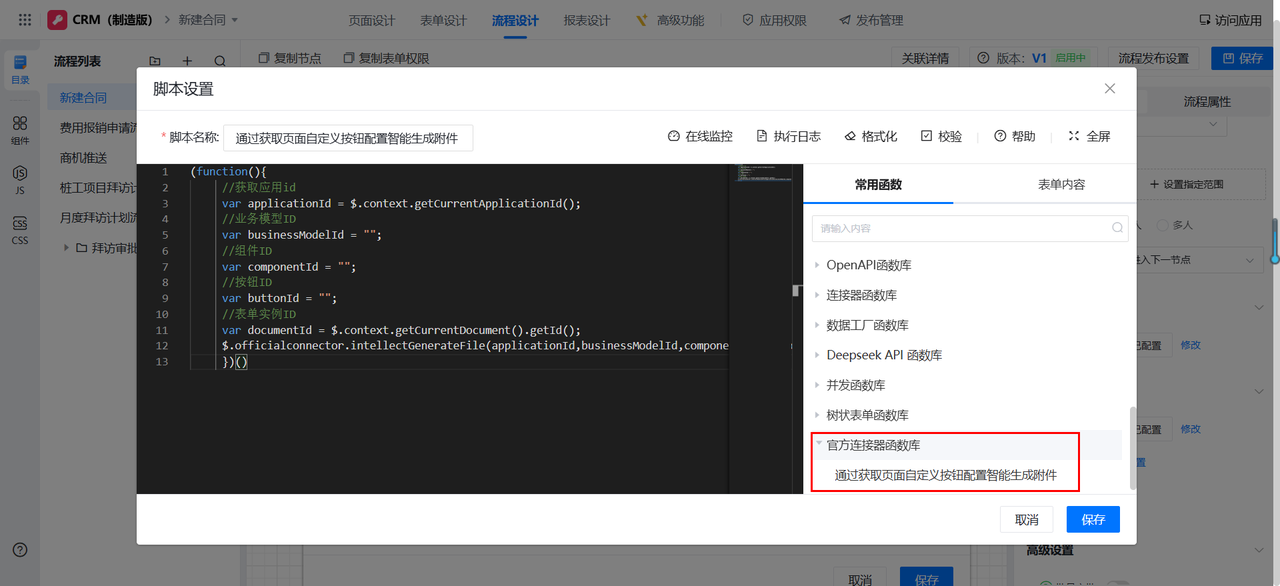
Task: Open 帮助 help in the script dialog
Action: click(x=1014, y=137)
